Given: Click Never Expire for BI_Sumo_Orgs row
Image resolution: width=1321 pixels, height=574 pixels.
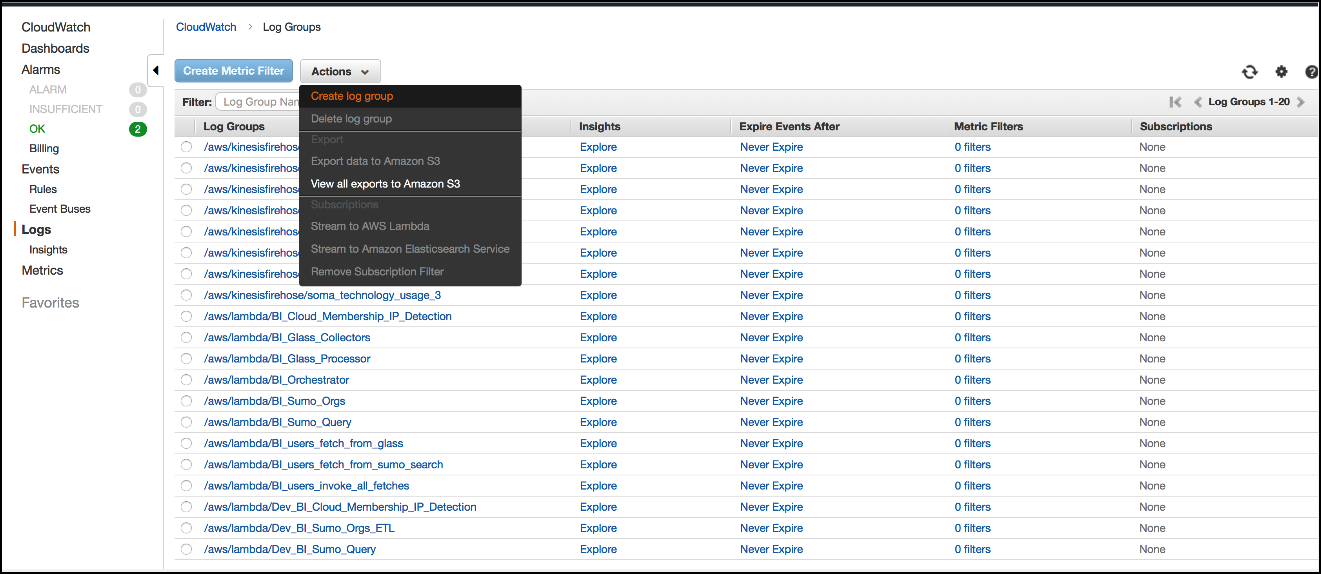Looking at the screenshot, I should click(771, 401).
